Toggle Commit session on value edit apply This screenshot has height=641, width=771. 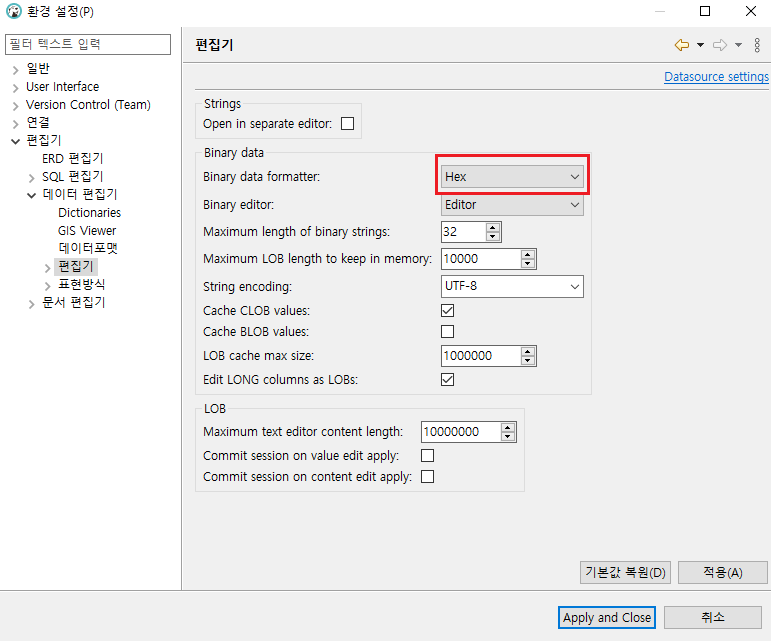coord(428,456)
